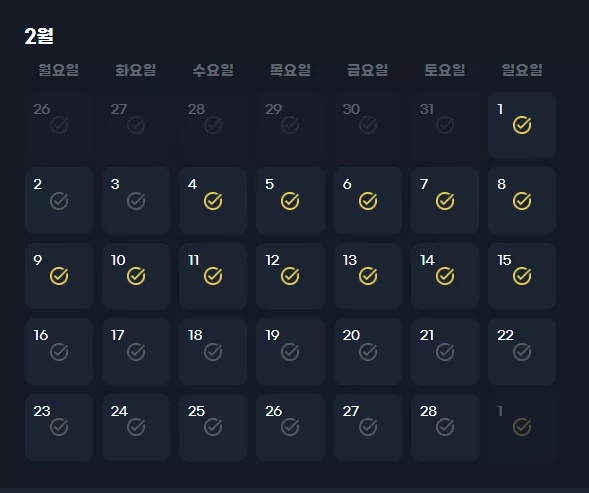Select the dimmed January 26 cell
Viewport: 589px width, 493px height.
coord(59,125)
